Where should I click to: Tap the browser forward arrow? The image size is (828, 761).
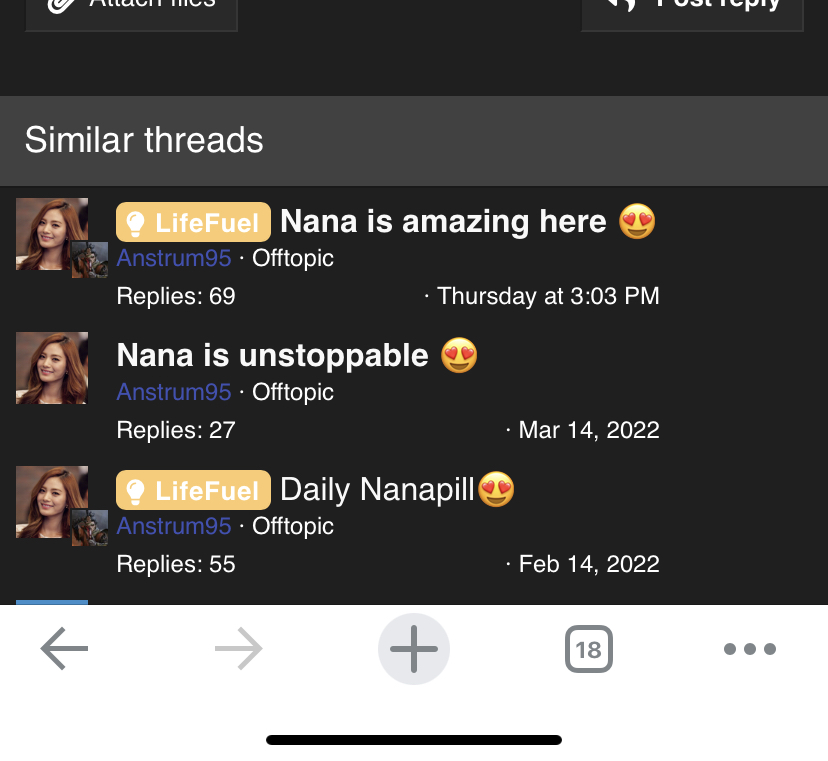tap(239, 649)
